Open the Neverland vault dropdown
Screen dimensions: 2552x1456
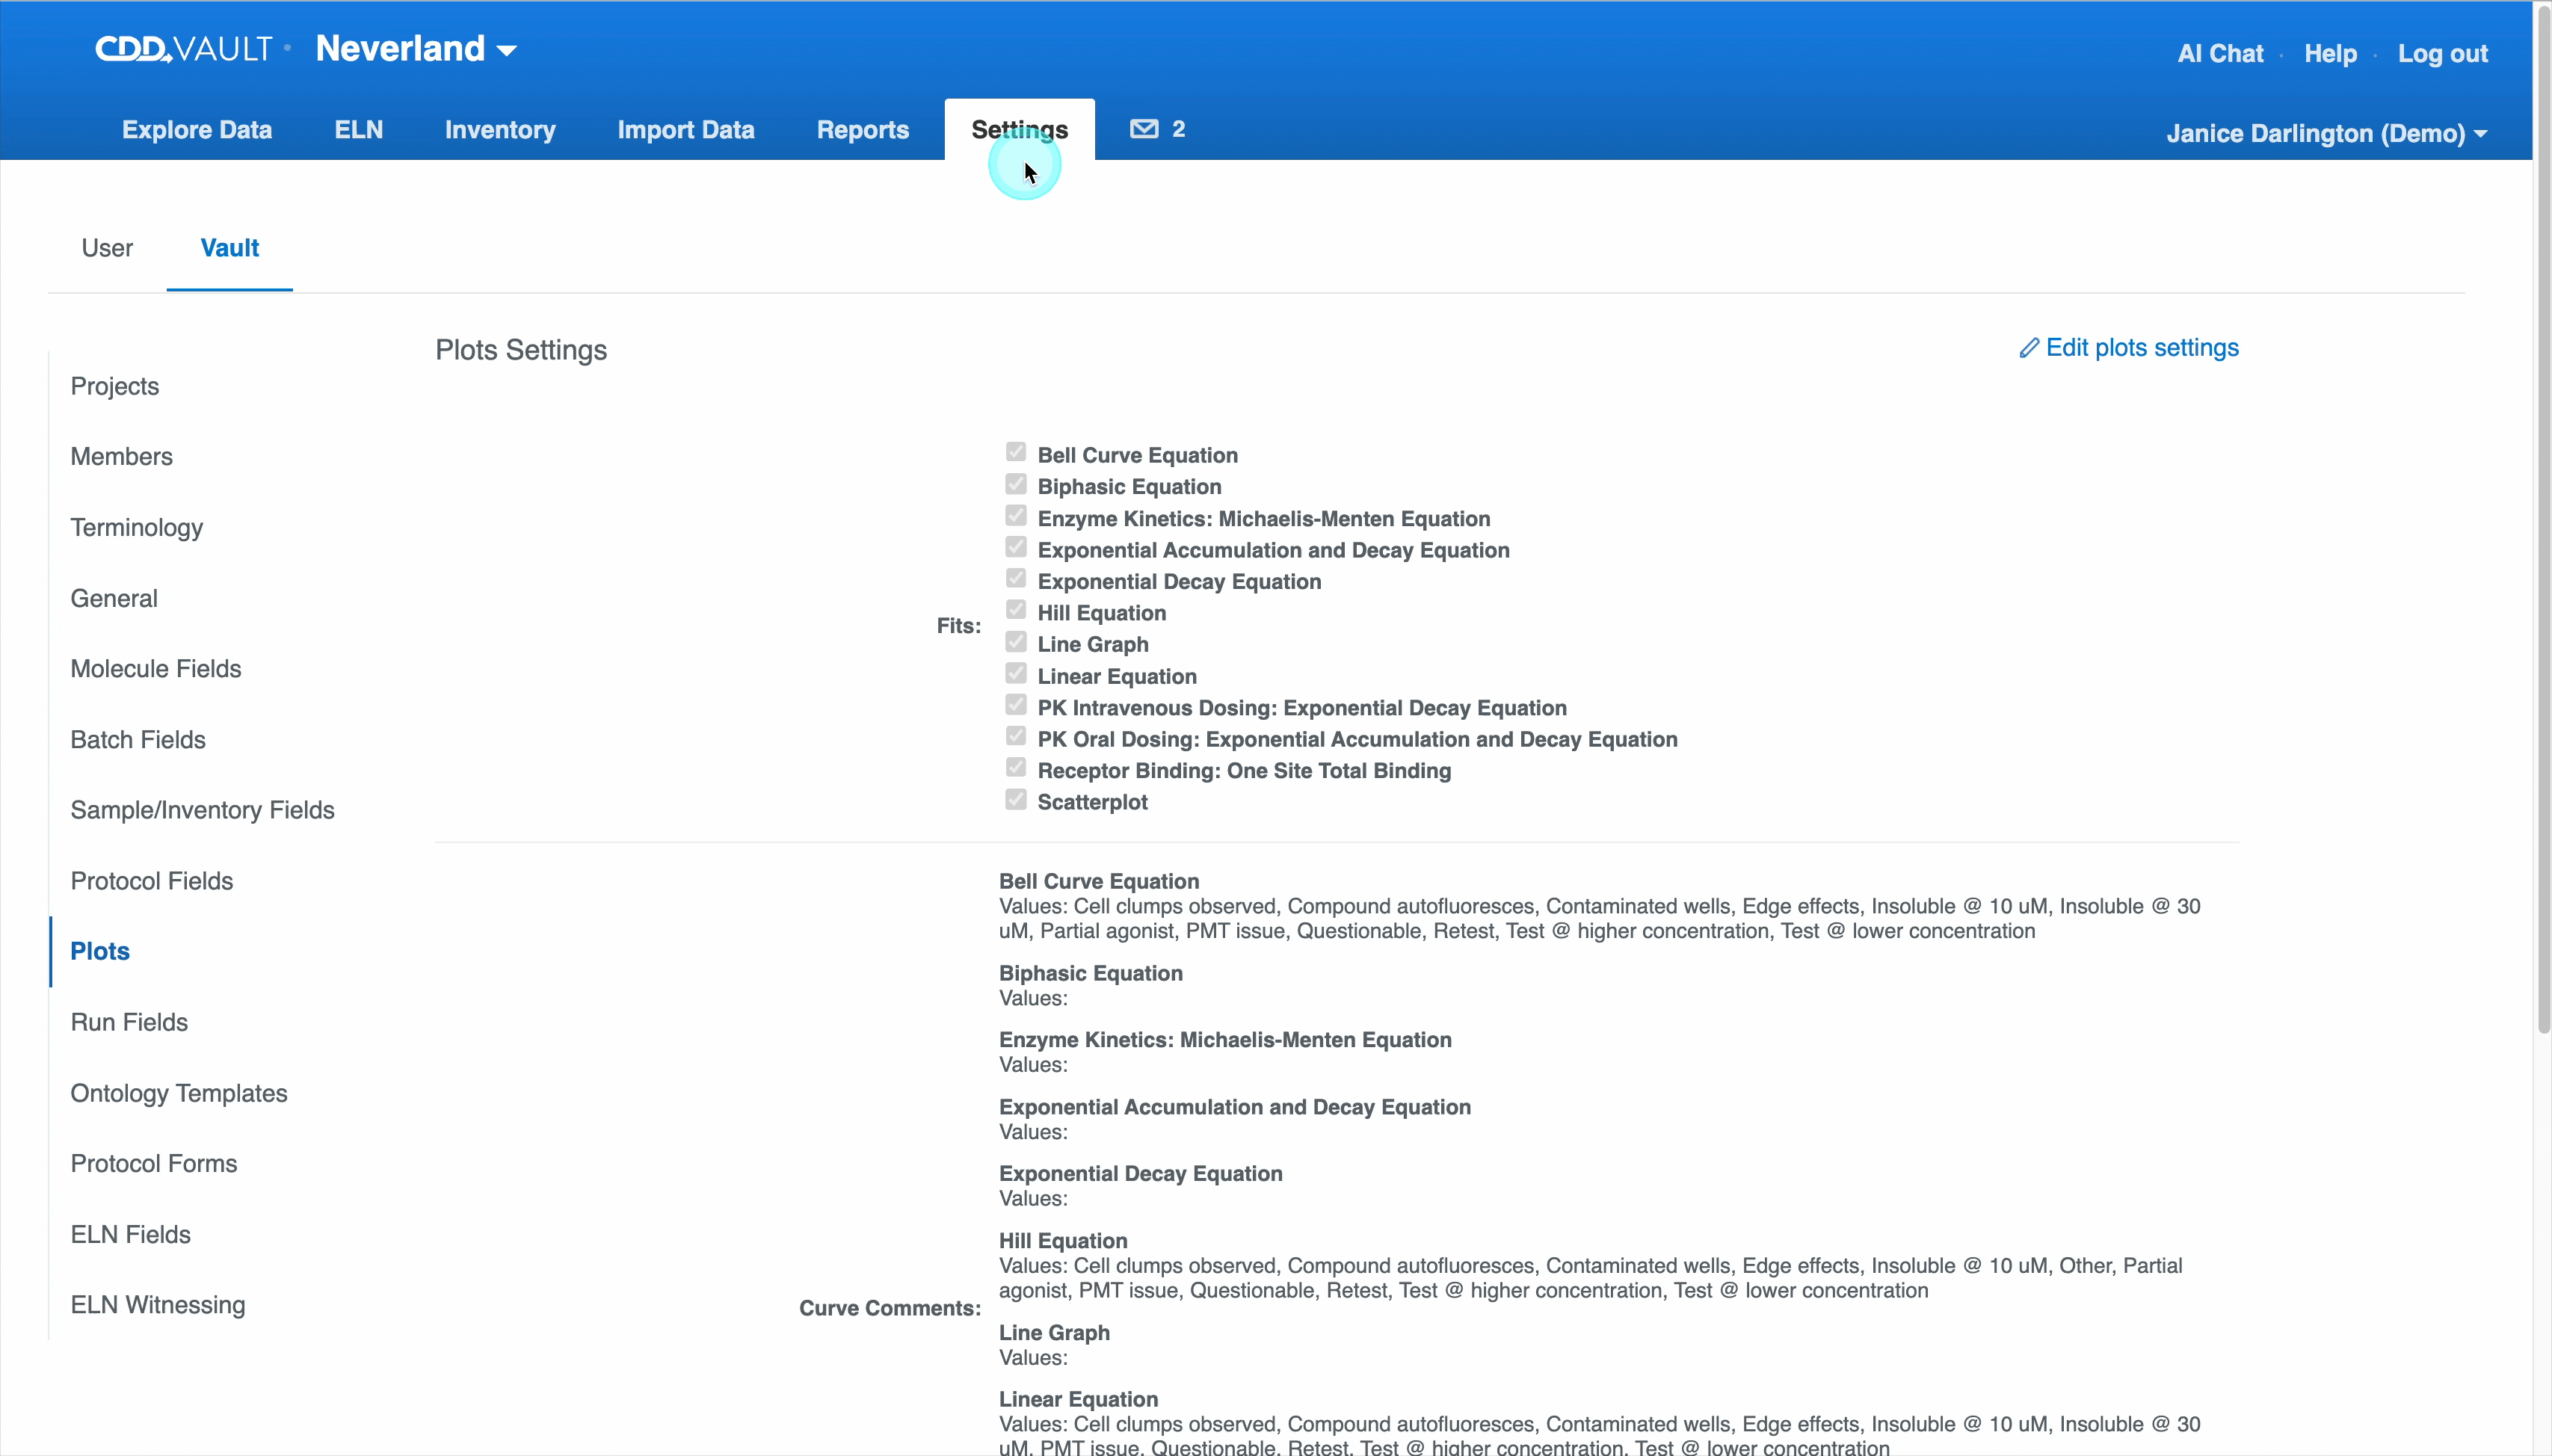coord(416,49)
